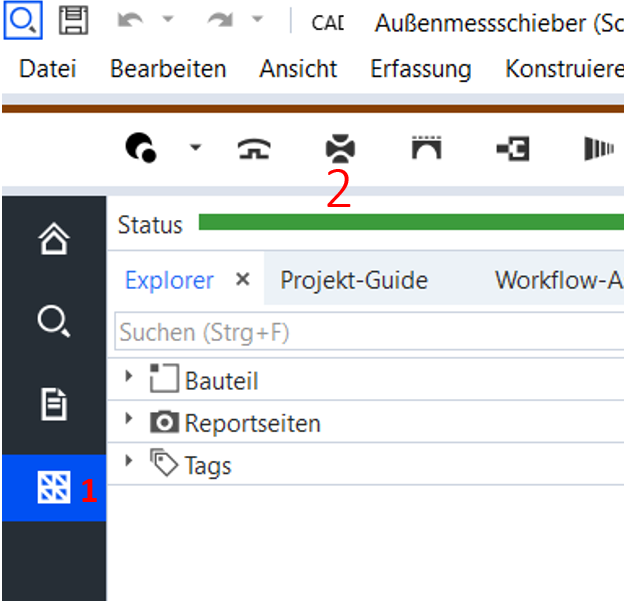Close the Explorer tab with the X
The width and height of the screenshot is (624, 601).
[243, 279]
